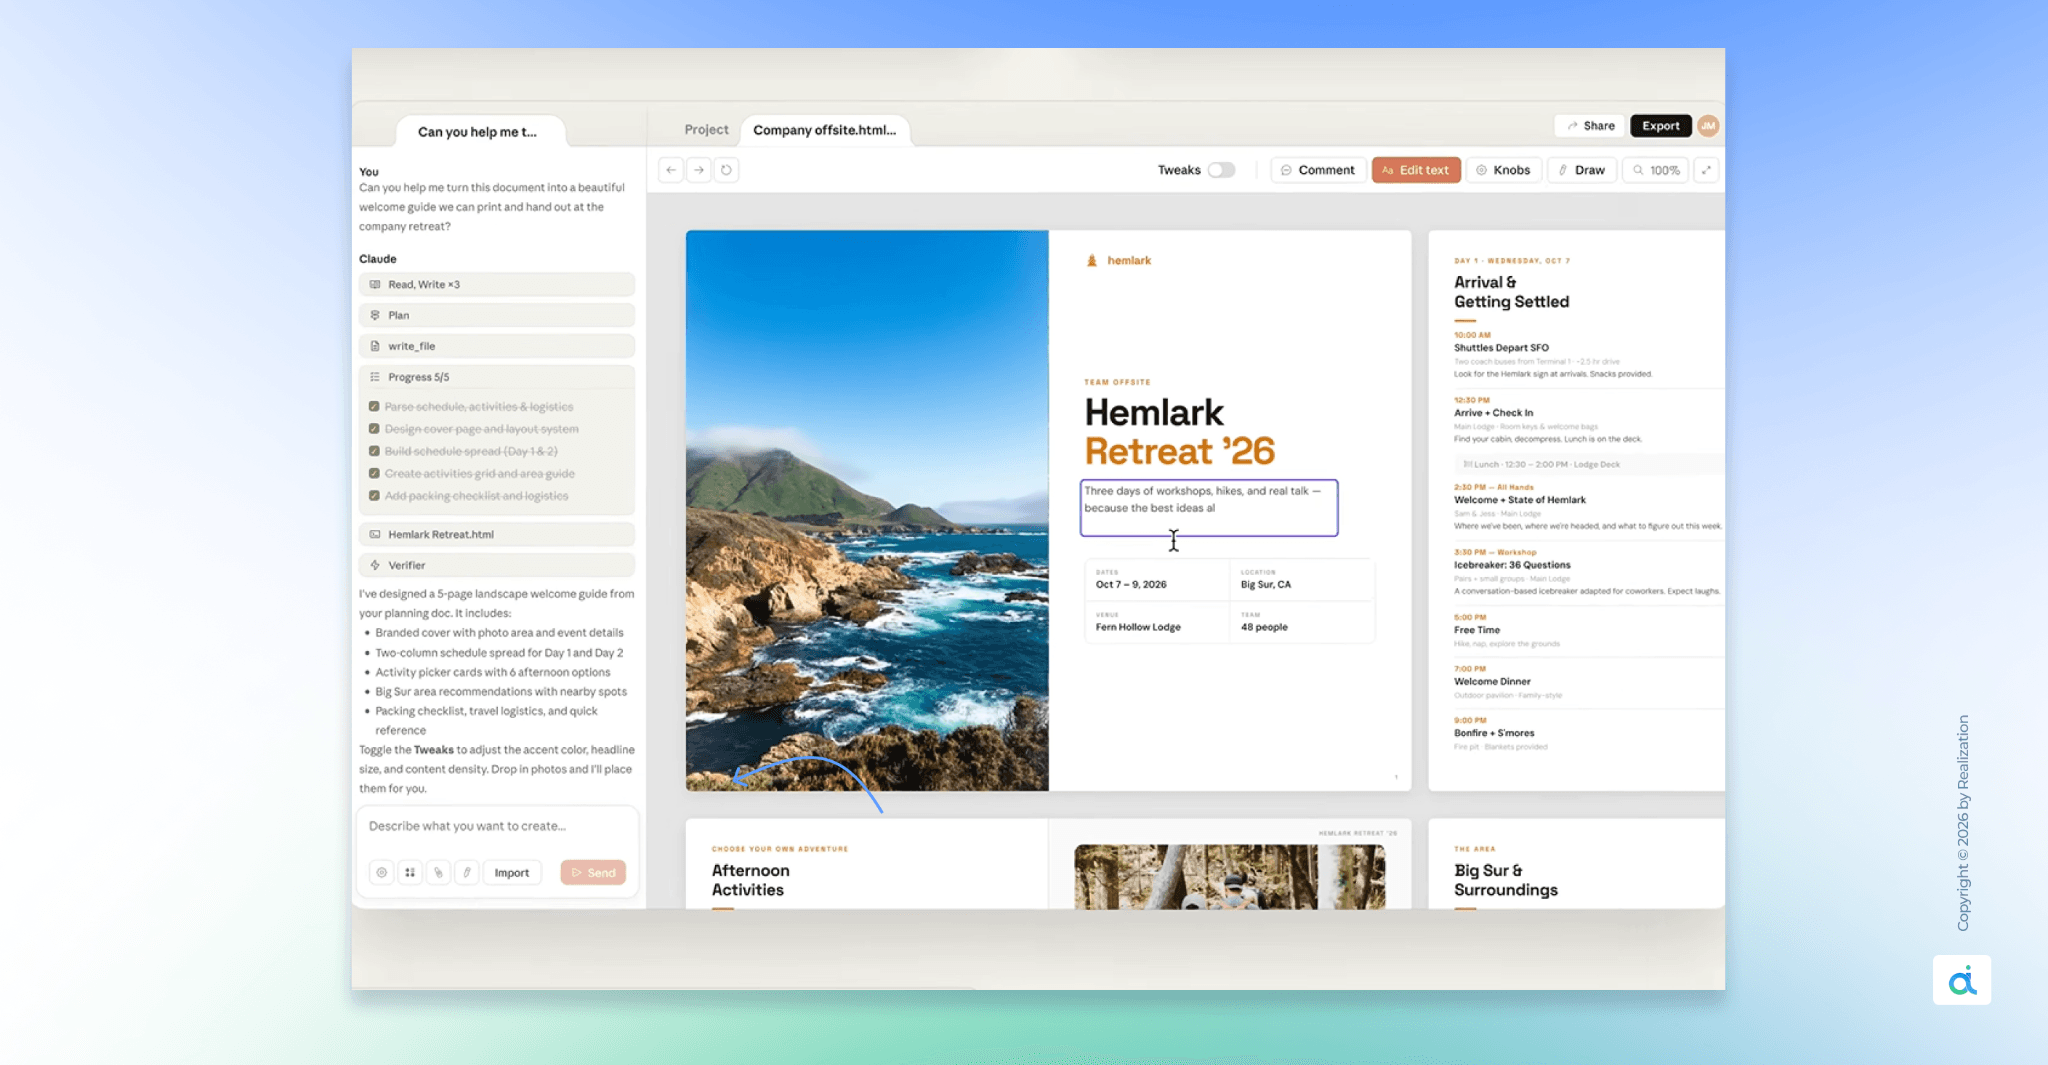2048x1065 pixels.
Task: Click the 'Bonfire + S'mores' schedule item
Action: tap(1494, 733)
